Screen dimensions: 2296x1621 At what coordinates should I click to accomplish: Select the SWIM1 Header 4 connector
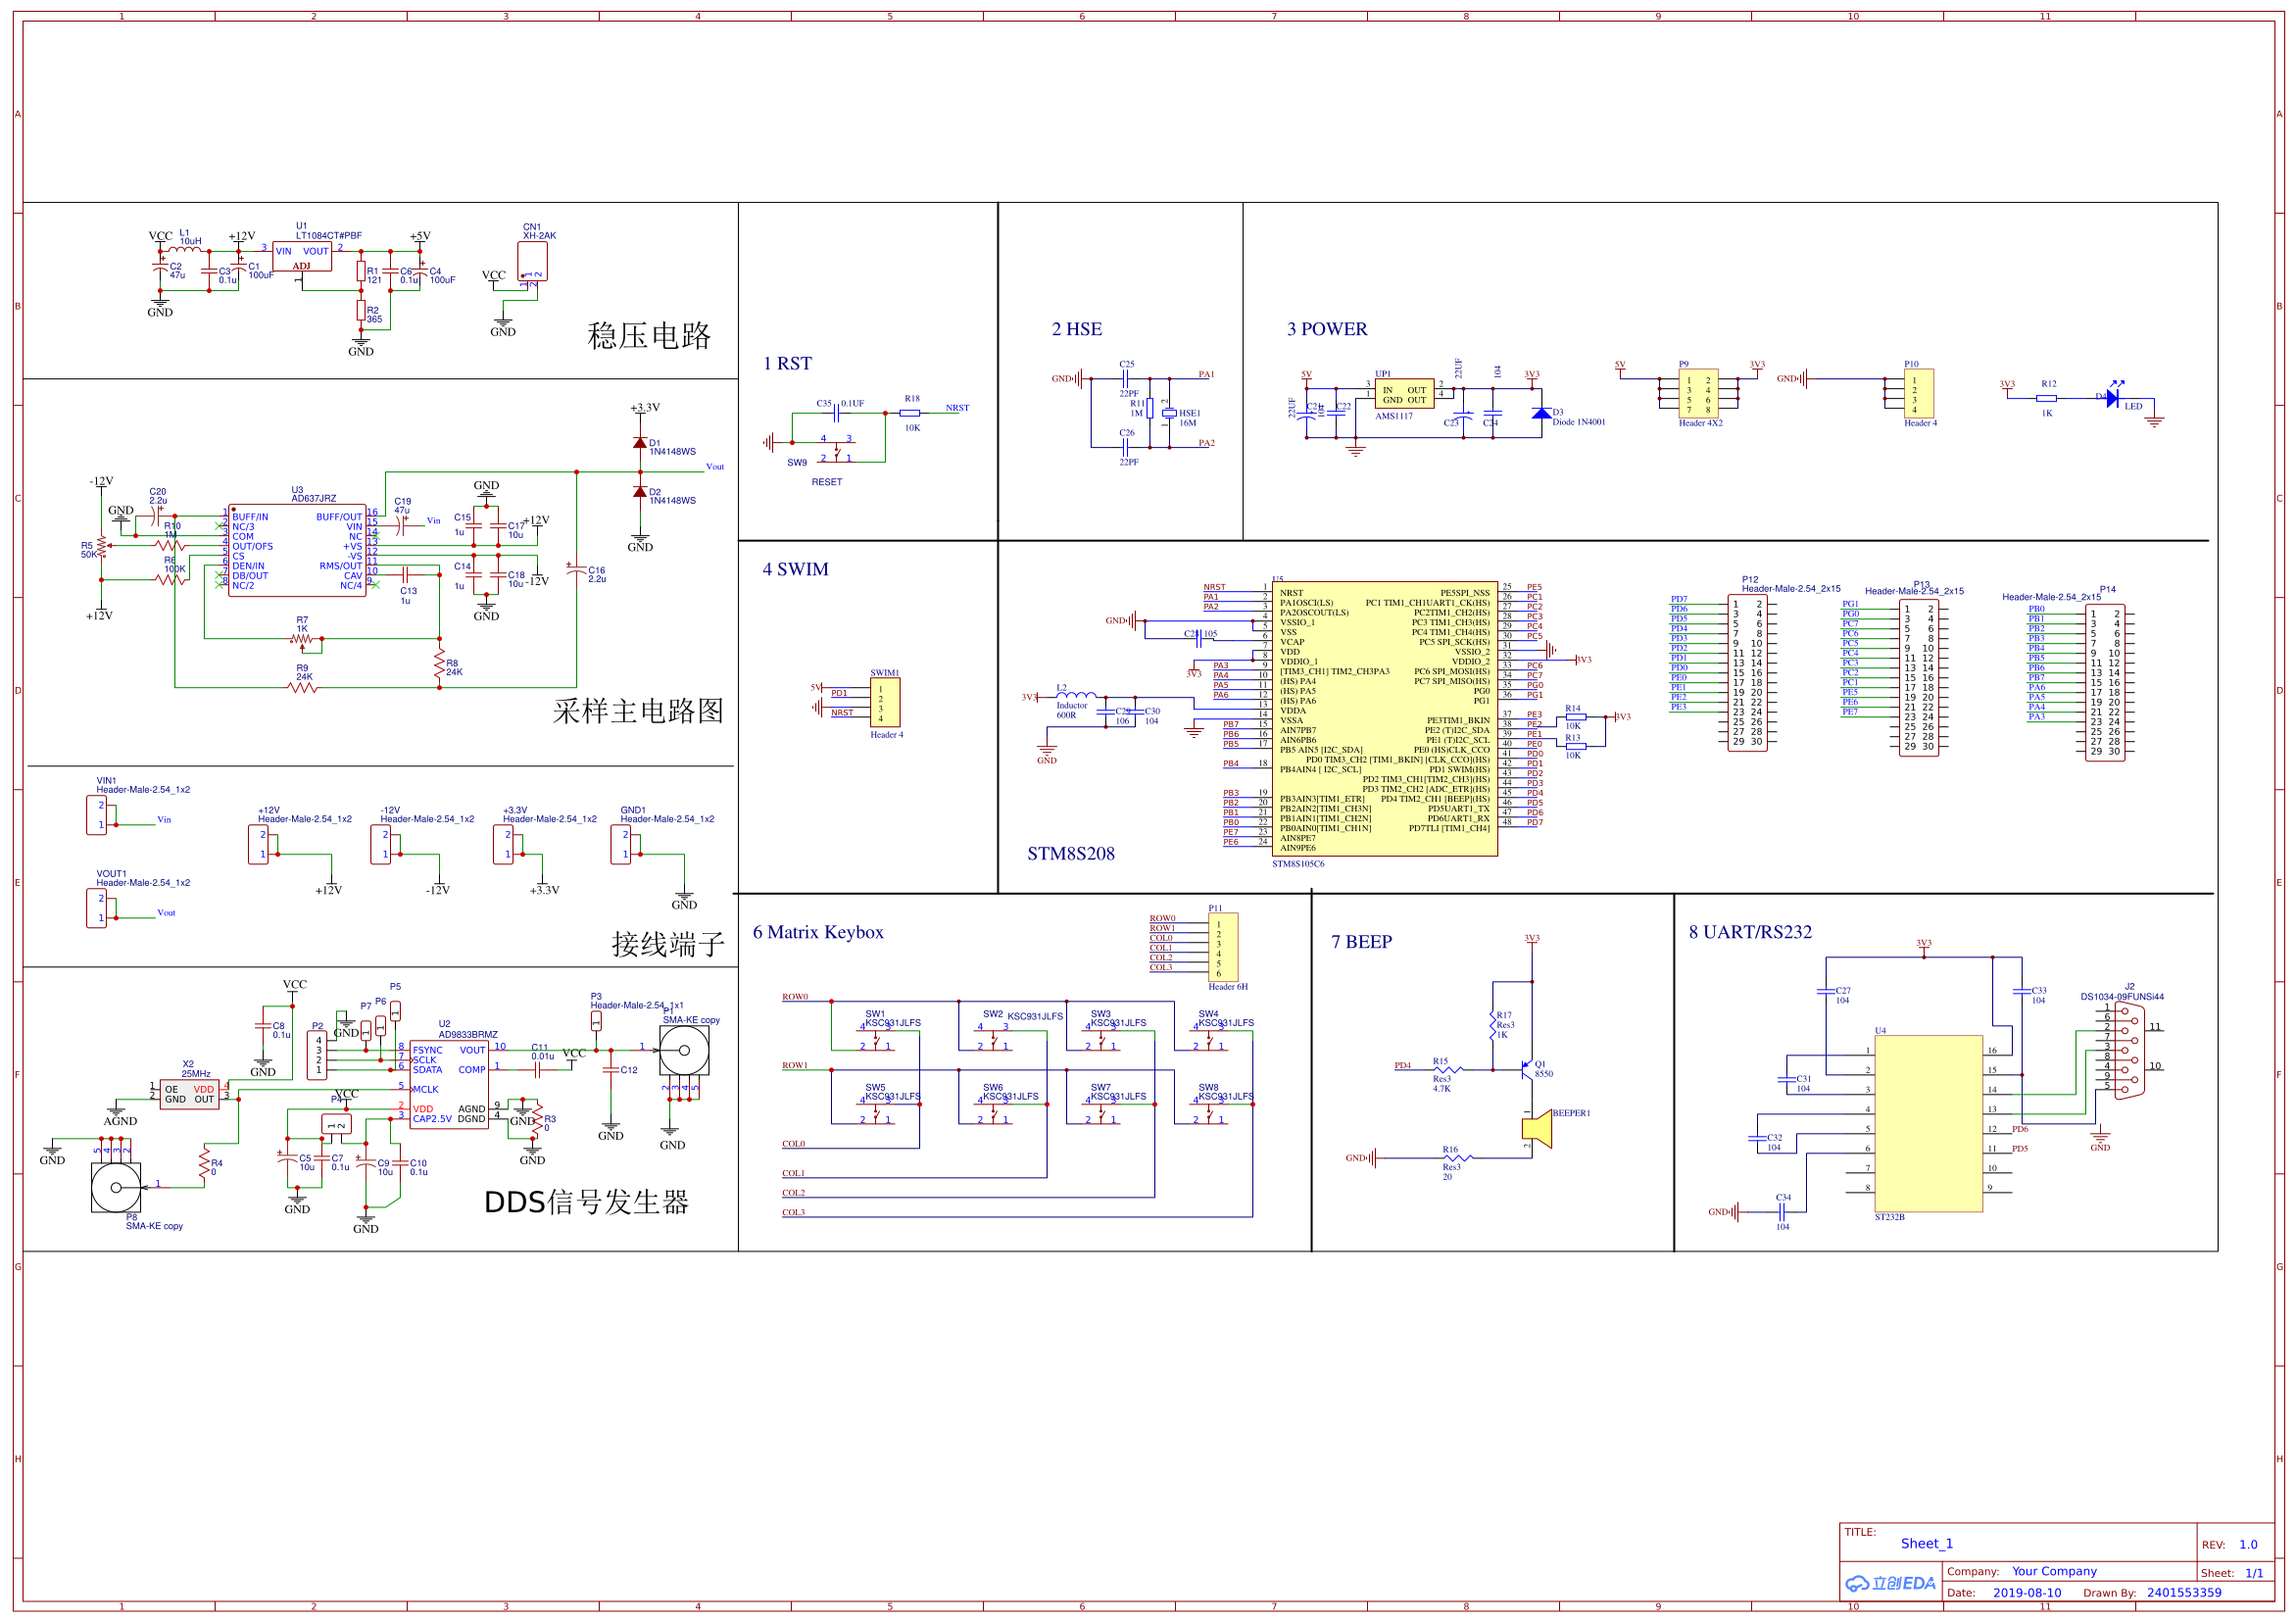click(886, 702)
